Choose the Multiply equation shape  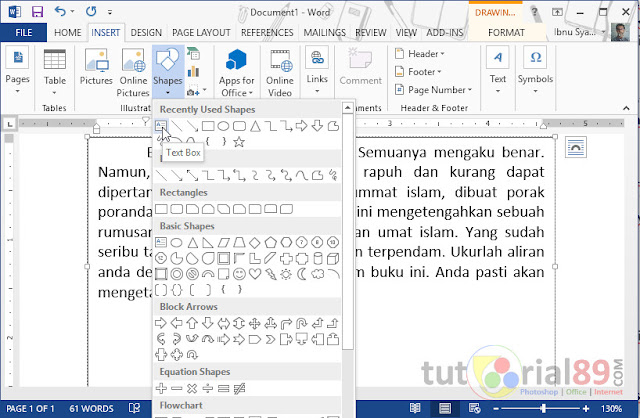pyautogui.click(x=192, y=388)
